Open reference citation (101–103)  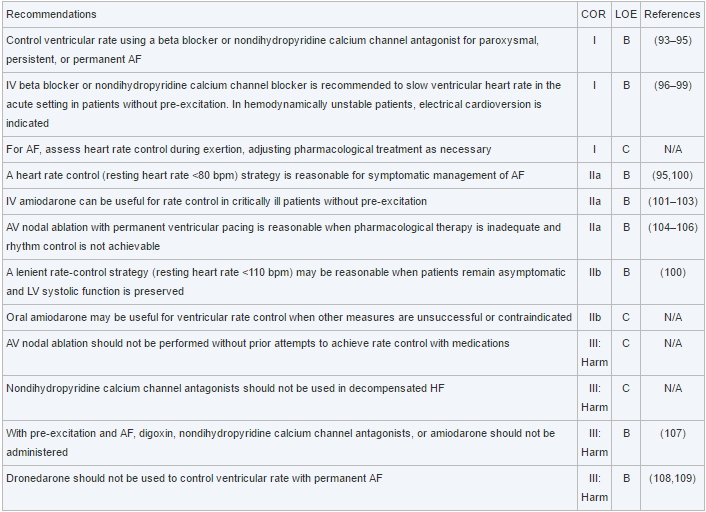tap(672, 201)
